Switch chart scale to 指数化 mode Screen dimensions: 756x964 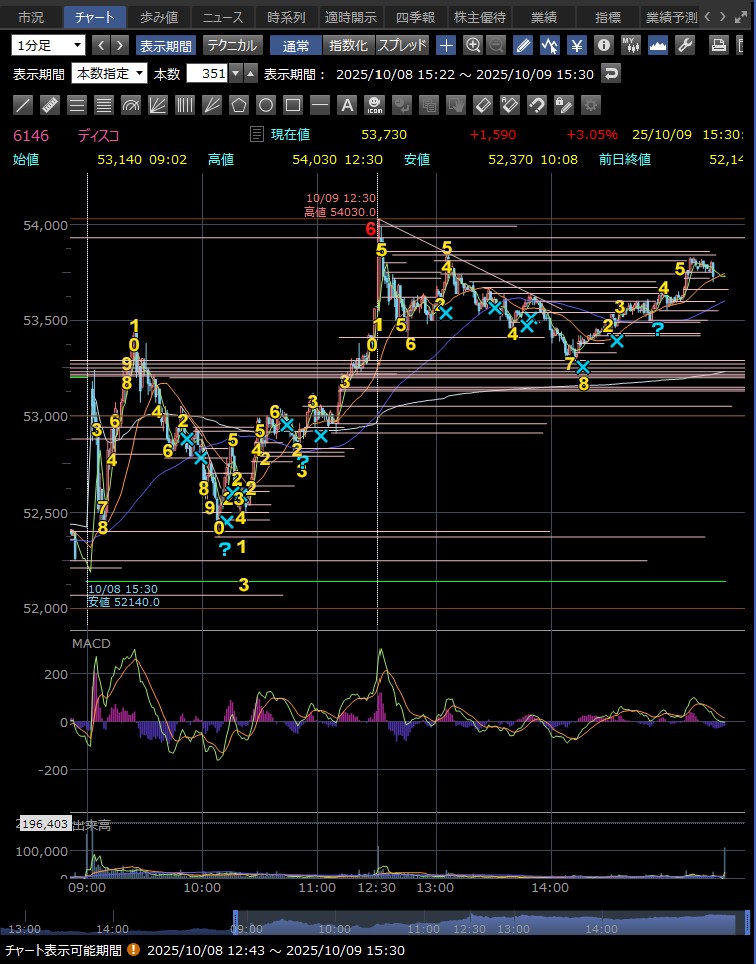tap(348, 45)
